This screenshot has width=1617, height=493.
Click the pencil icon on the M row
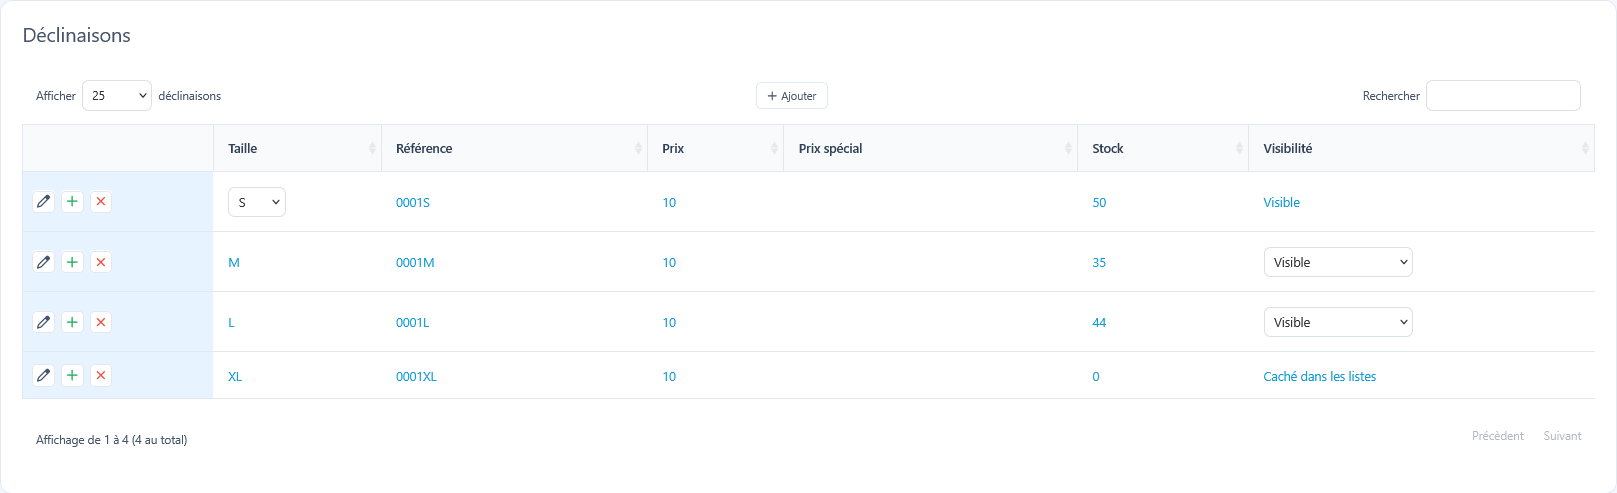tap(43, 262)
